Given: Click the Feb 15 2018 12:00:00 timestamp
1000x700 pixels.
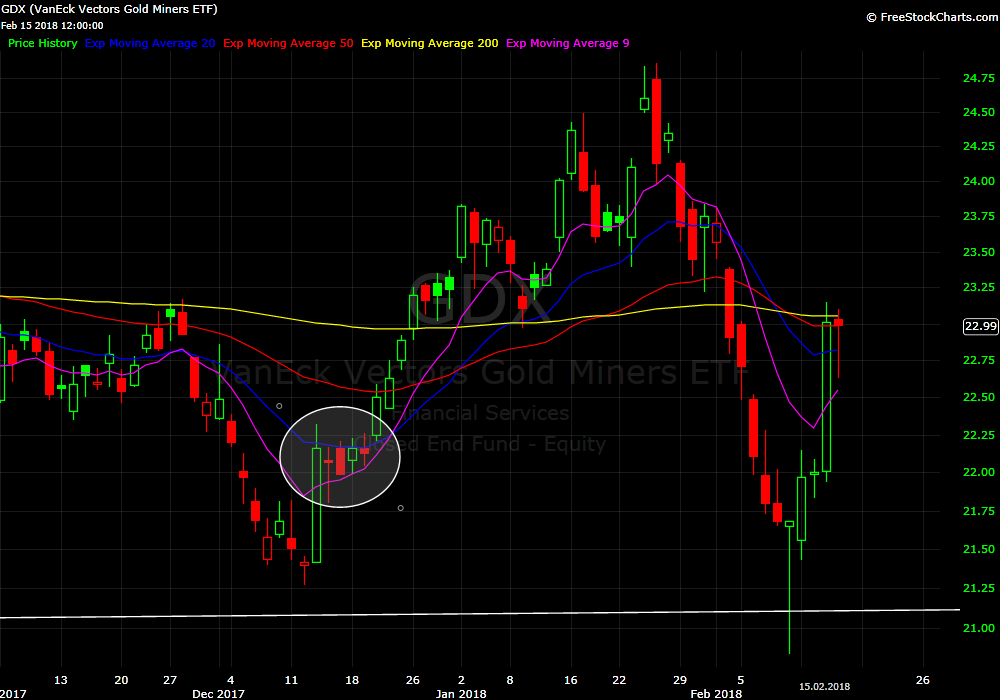Looking at the screenshot, I should 52,26.
